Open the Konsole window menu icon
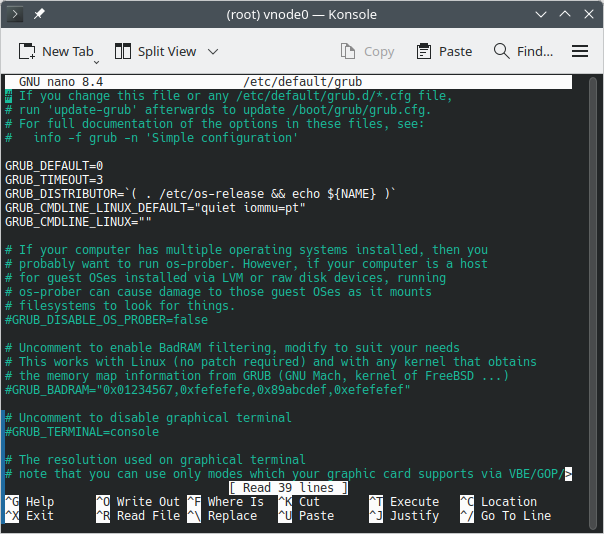 coord(15,15)
